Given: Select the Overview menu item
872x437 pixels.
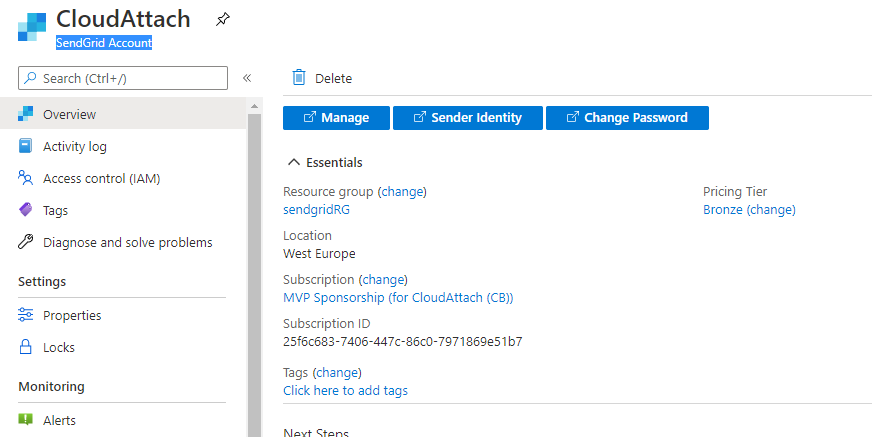Looking at the screenshot, I should [x=123, y=114].
